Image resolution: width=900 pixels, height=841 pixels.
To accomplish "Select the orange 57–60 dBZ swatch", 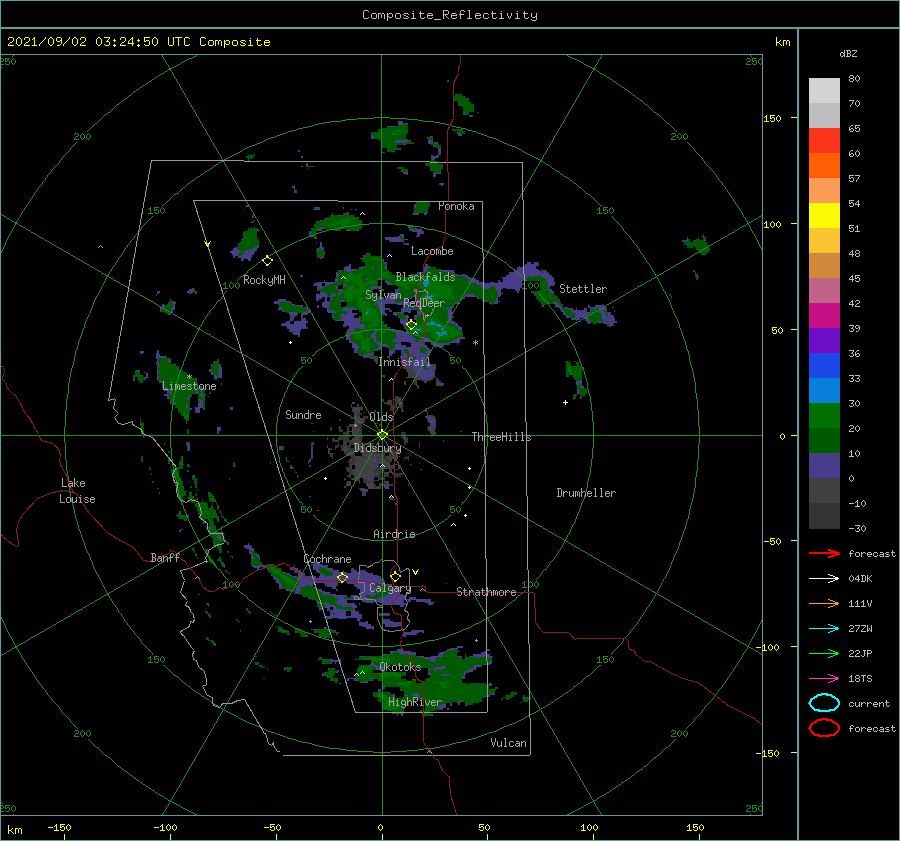I will tap(824, 166).
